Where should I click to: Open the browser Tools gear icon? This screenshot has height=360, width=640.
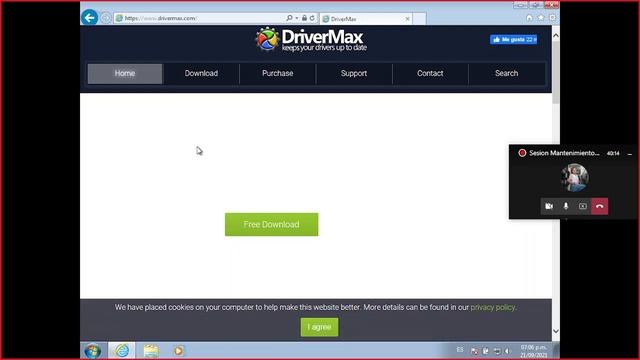tap(552, 18)
